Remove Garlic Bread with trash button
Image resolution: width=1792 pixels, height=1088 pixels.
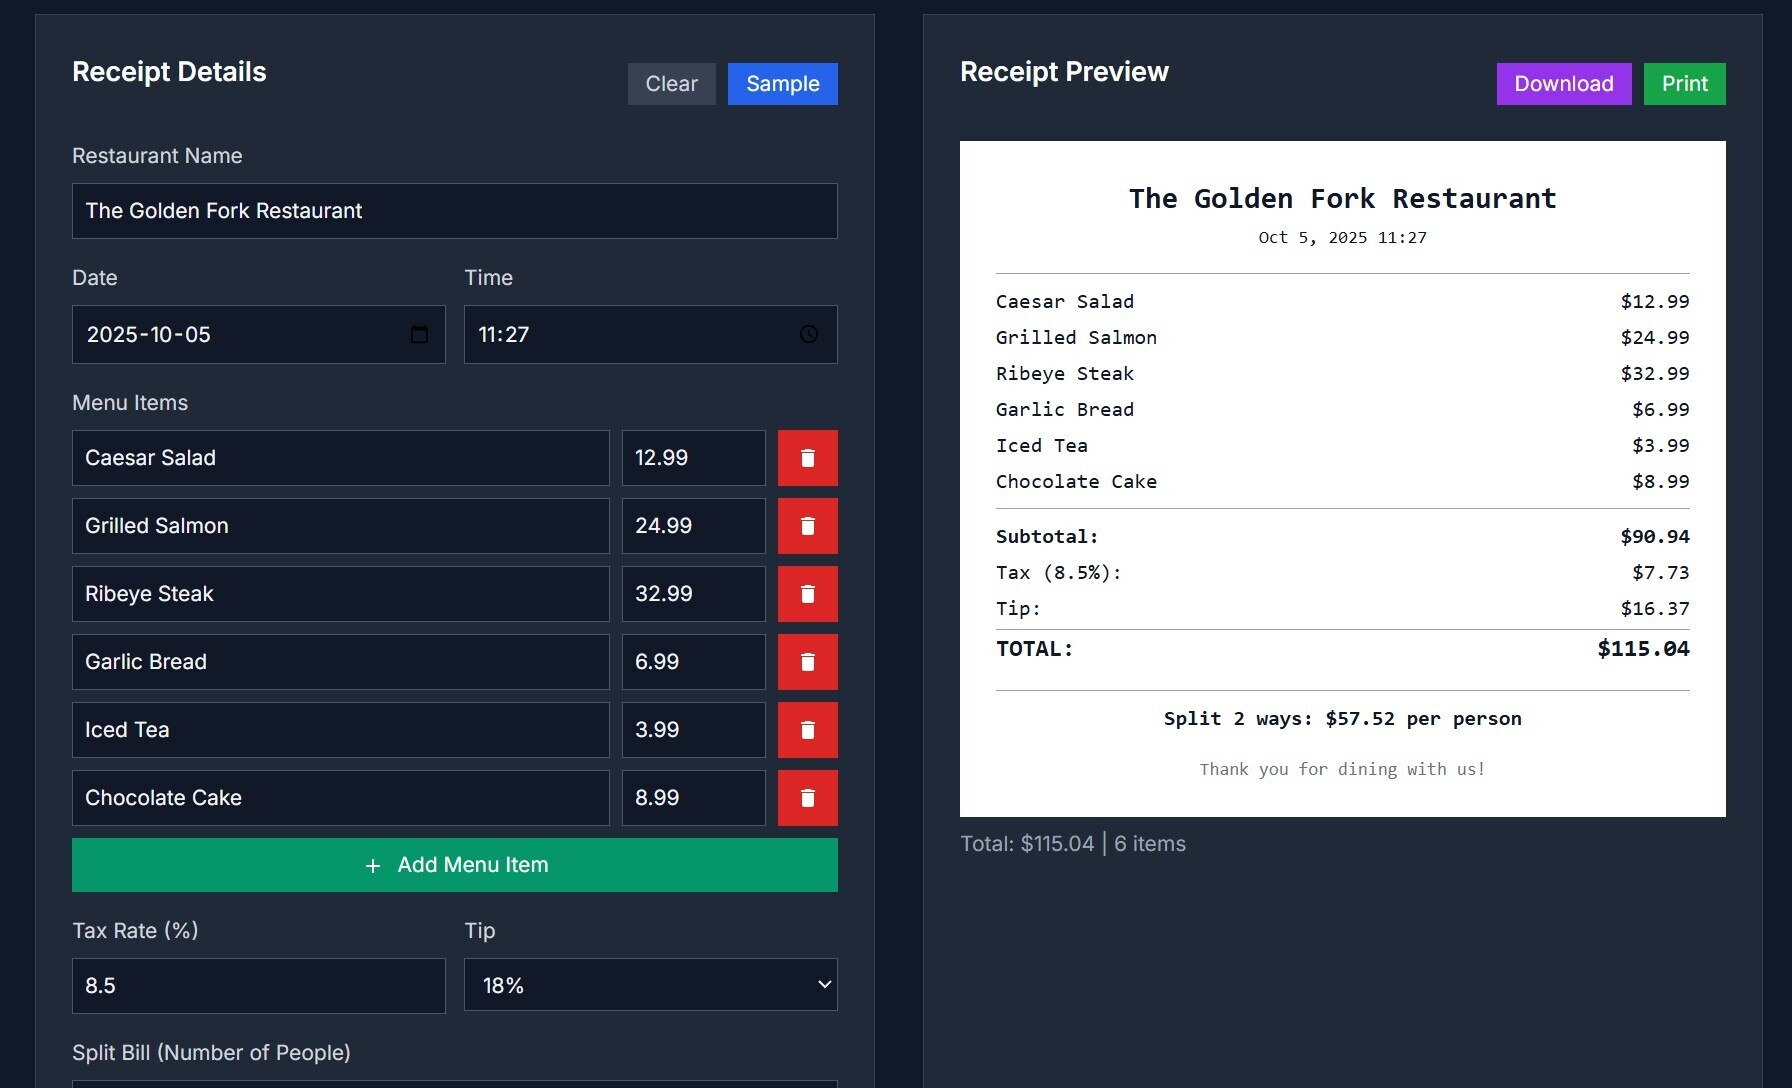[807, 662]
